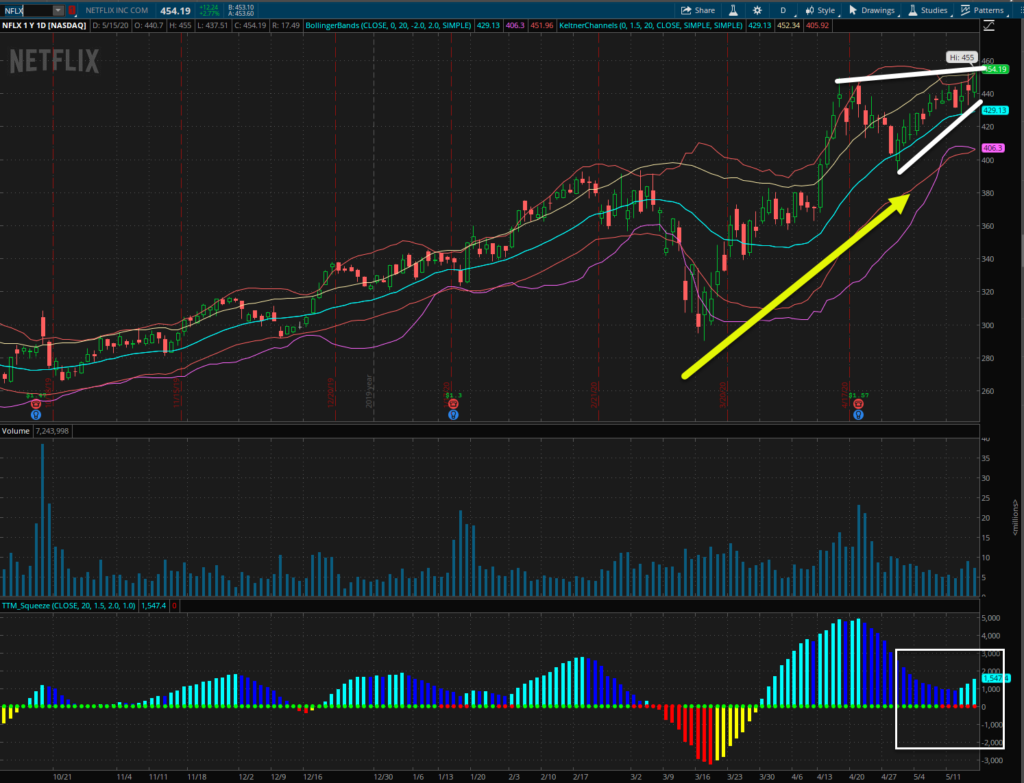
Task: Click the April earnings event icon
Action: pos(858,404)
